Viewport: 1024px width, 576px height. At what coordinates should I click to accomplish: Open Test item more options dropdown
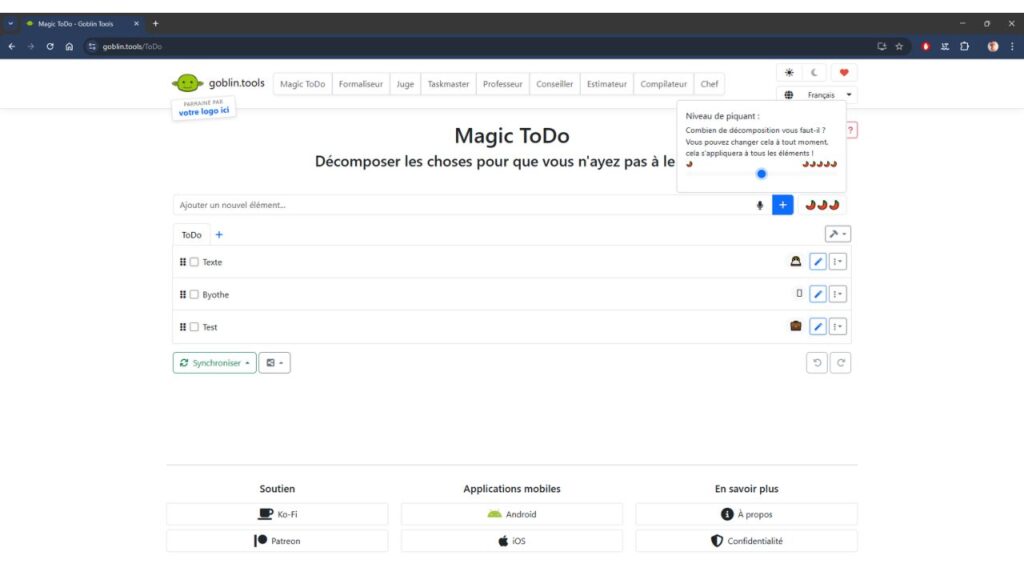(x=838, y=327)
